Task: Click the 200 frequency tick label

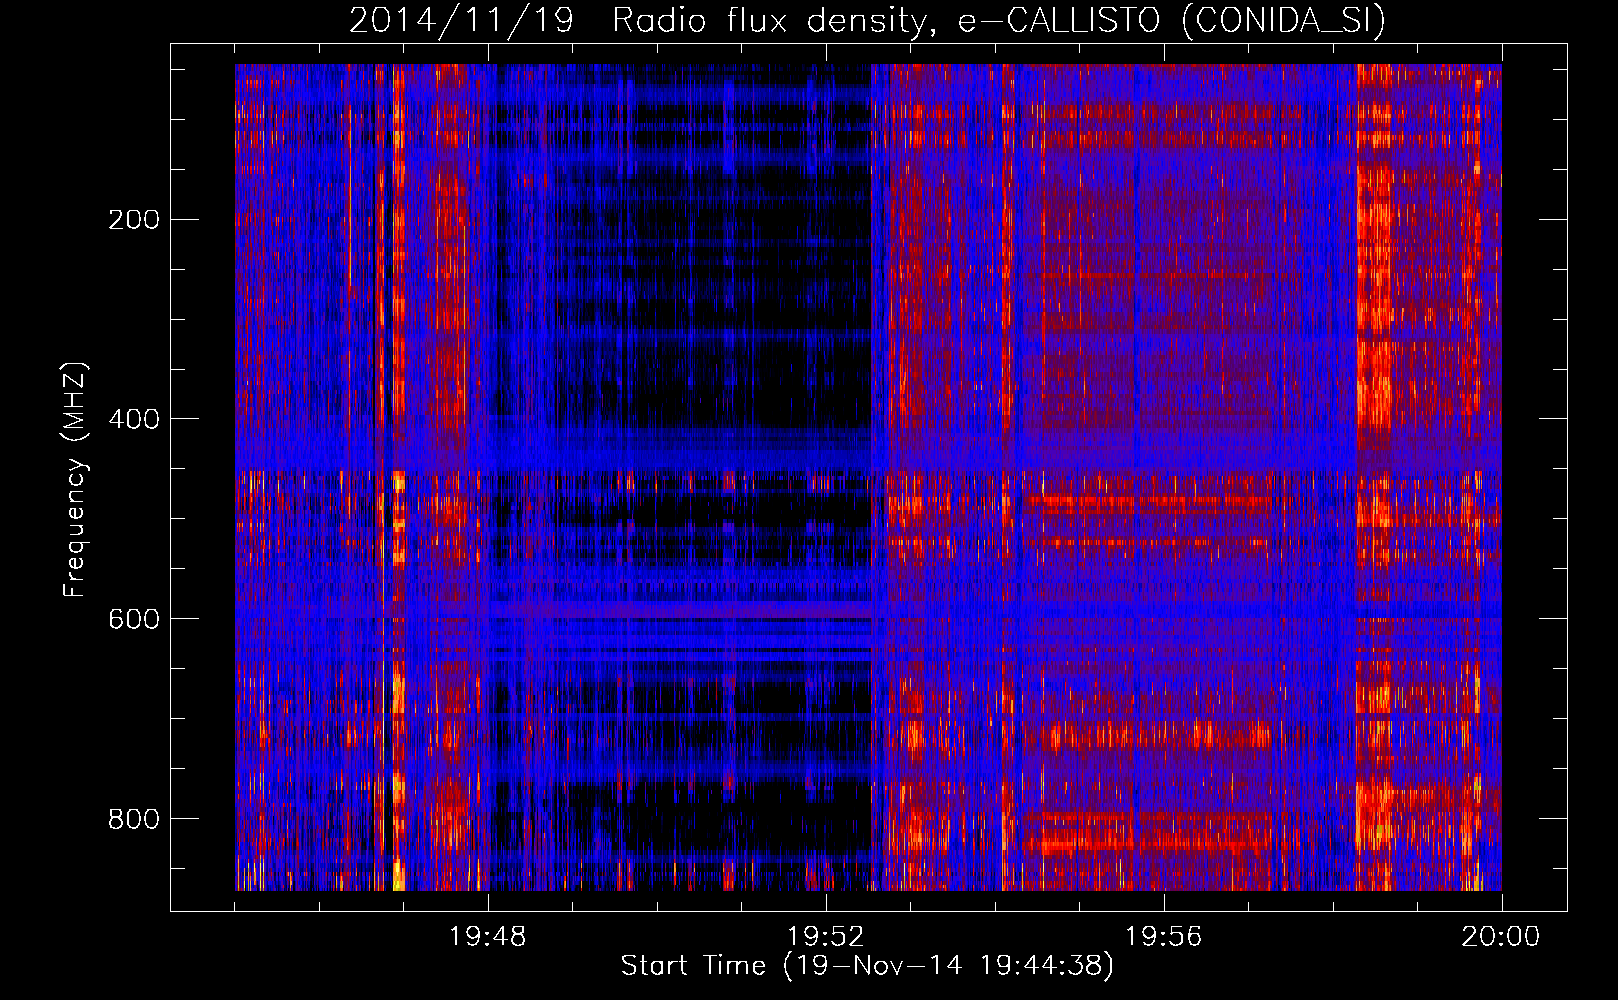Action: [134, 219]
